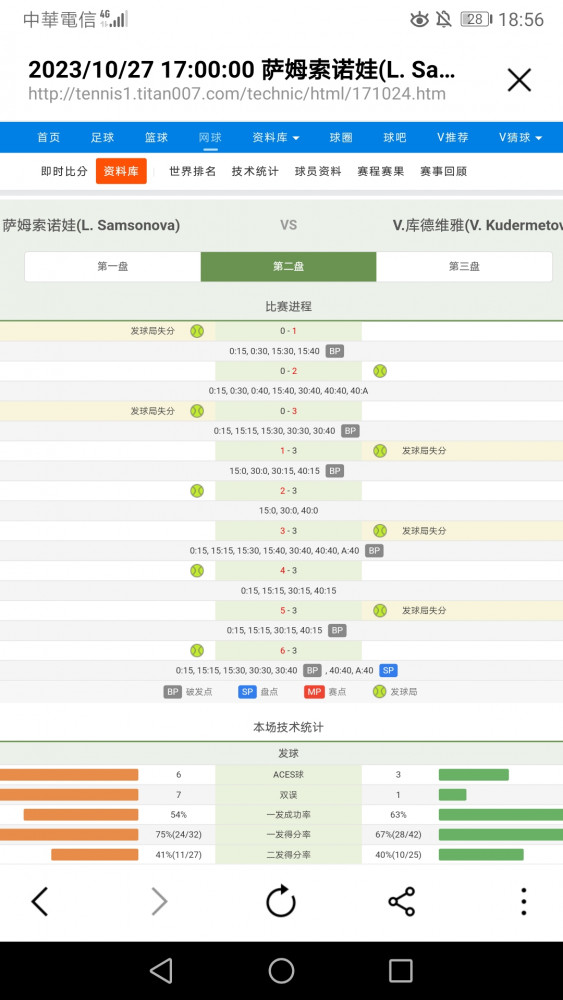This screenshot has height=1000, width=563.
Task: Tap the browser forward arrow
Action: click(159, 902)
